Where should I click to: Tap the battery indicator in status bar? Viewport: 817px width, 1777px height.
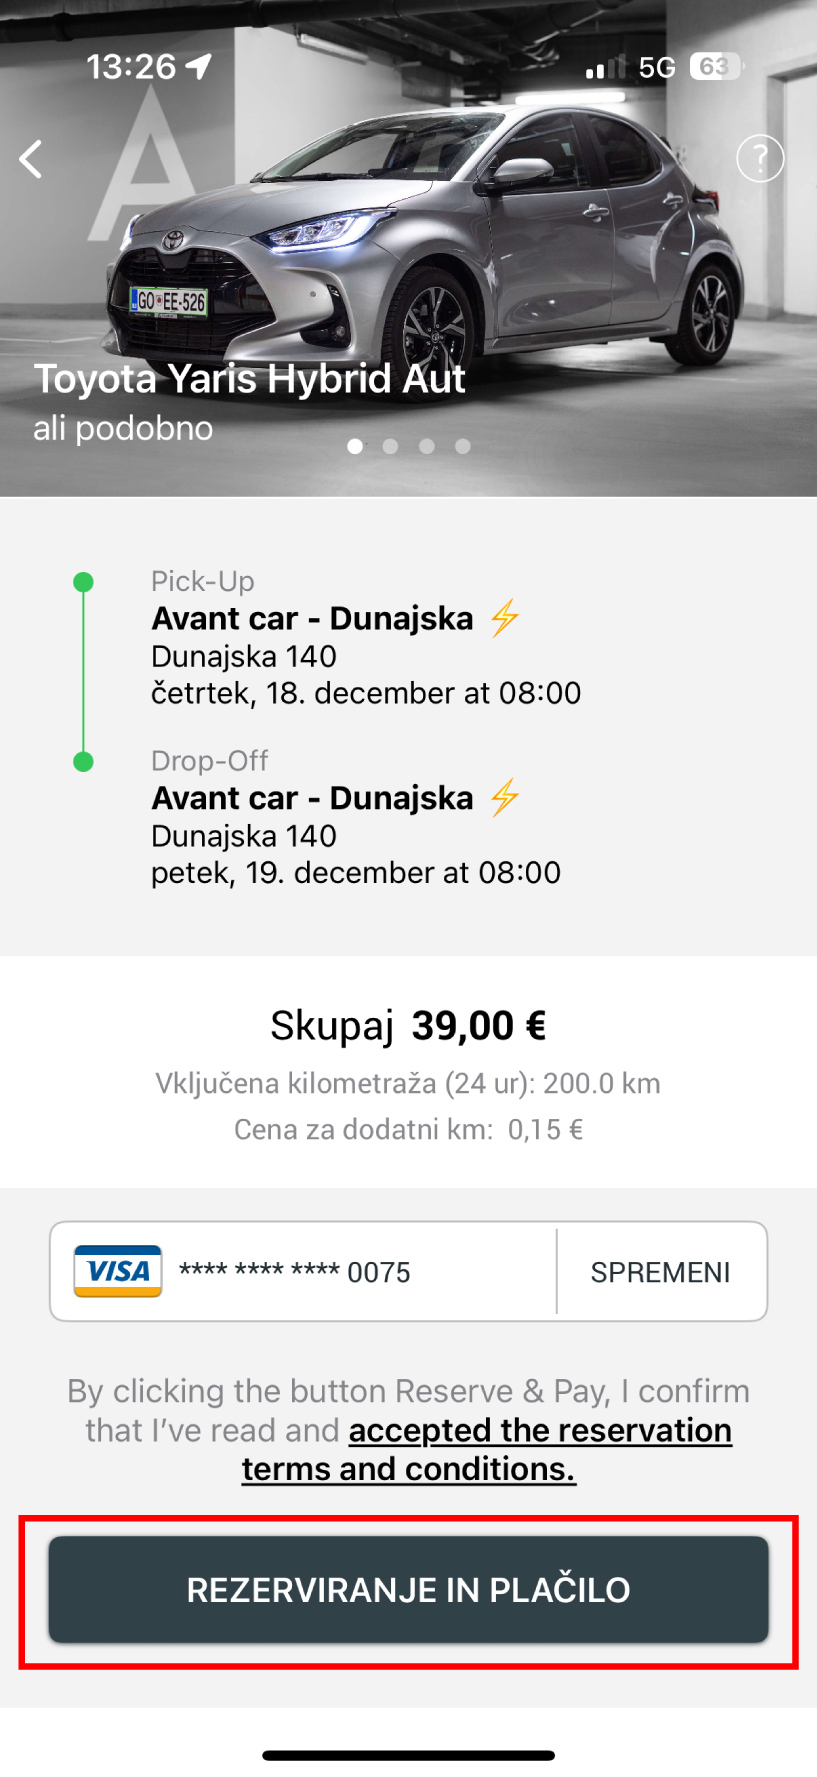click(x=716, y=67)
